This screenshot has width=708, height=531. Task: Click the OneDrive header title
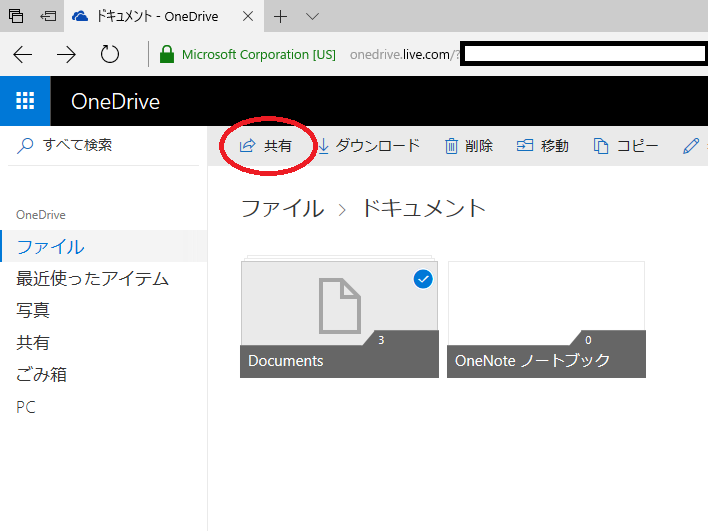tap(116, 102)
